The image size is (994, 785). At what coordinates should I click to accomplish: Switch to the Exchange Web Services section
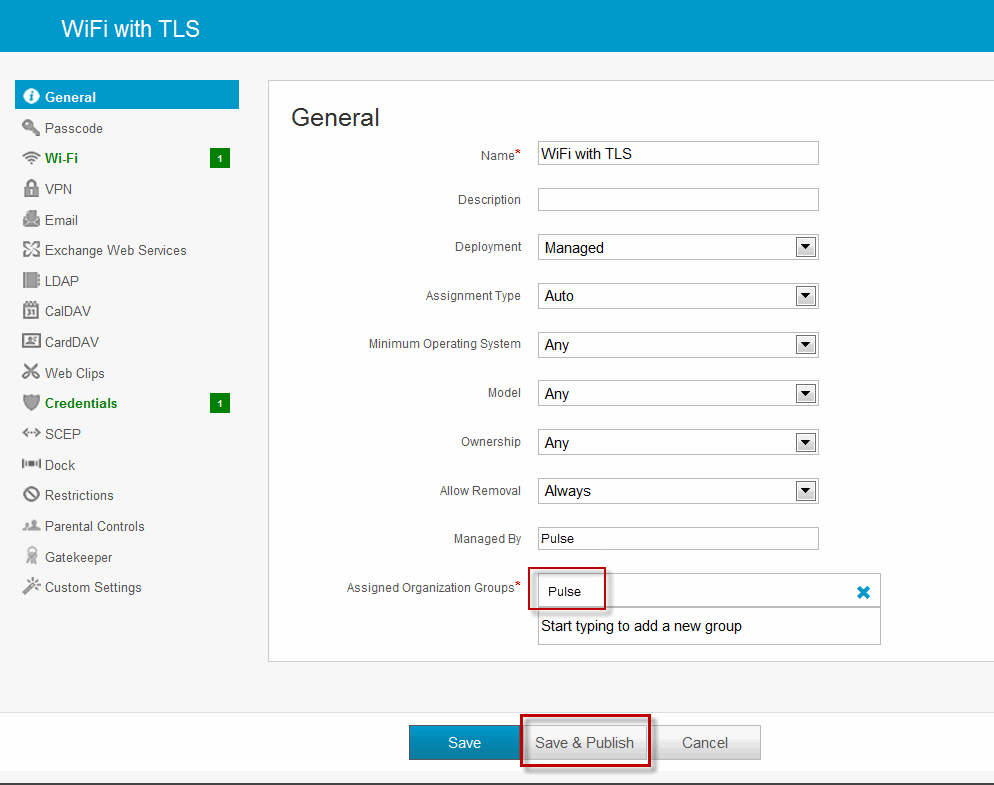115,250
